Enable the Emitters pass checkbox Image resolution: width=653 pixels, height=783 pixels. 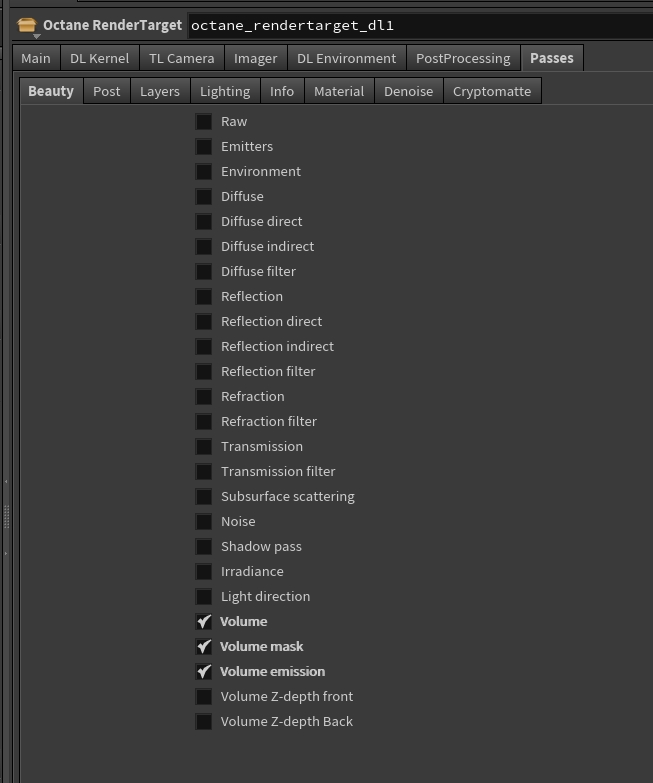[x=204, y=147]
